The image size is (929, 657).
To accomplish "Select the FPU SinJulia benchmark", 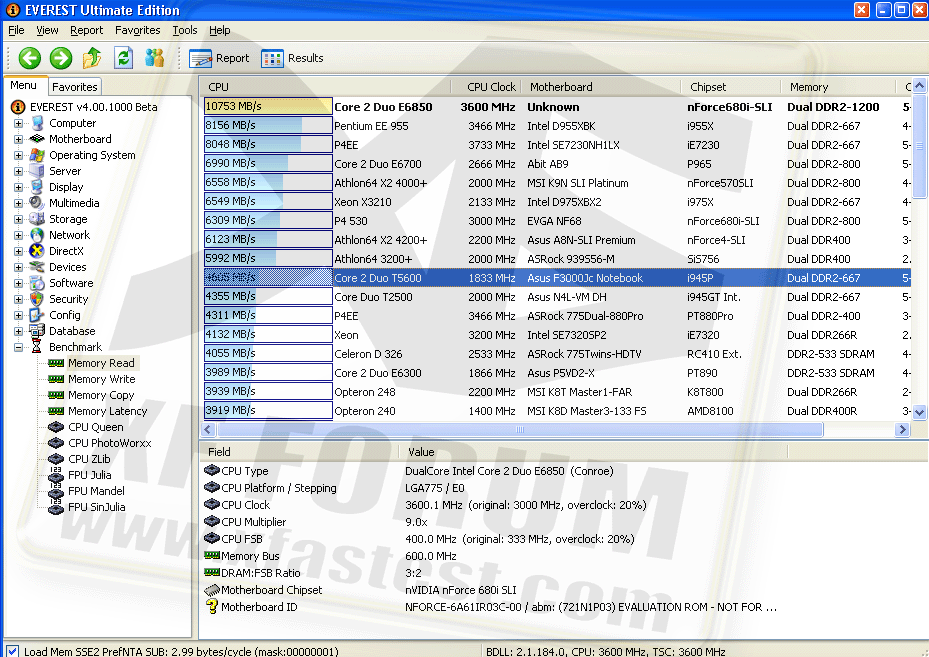I will pos(97,507).
